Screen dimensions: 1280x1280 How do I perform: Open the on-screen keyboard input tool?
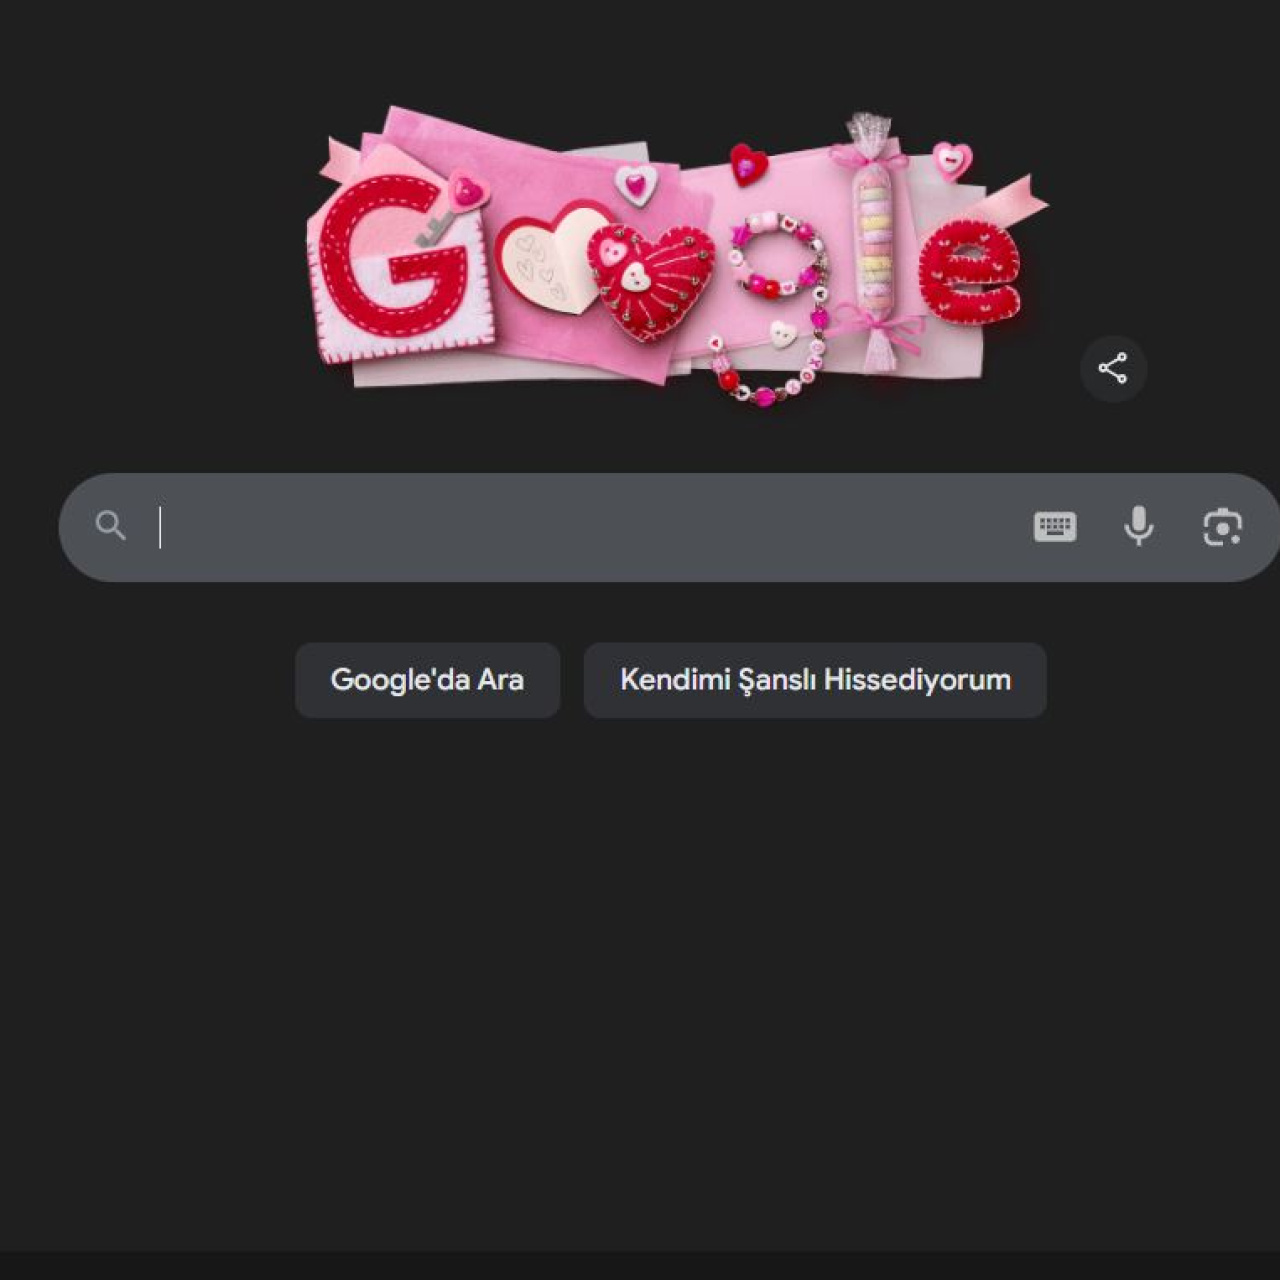click(x=1055, y=527)
